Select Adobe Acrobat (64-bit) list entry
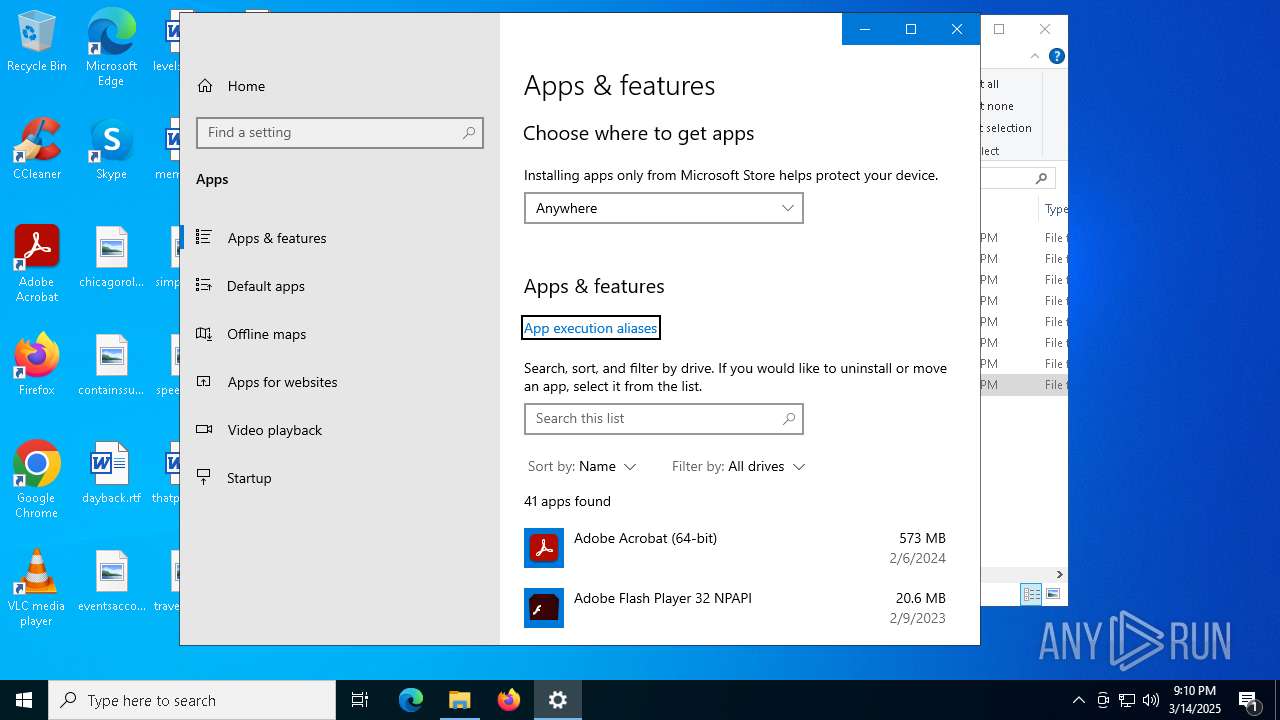The image size is (1280, 720). (735, 548)
